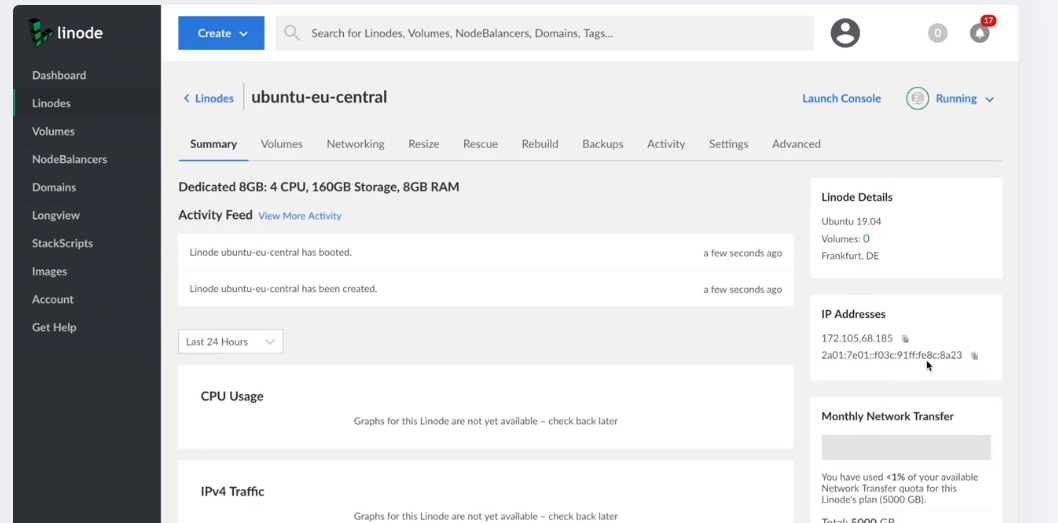Click the Launch Console link

tap(841, 99)
